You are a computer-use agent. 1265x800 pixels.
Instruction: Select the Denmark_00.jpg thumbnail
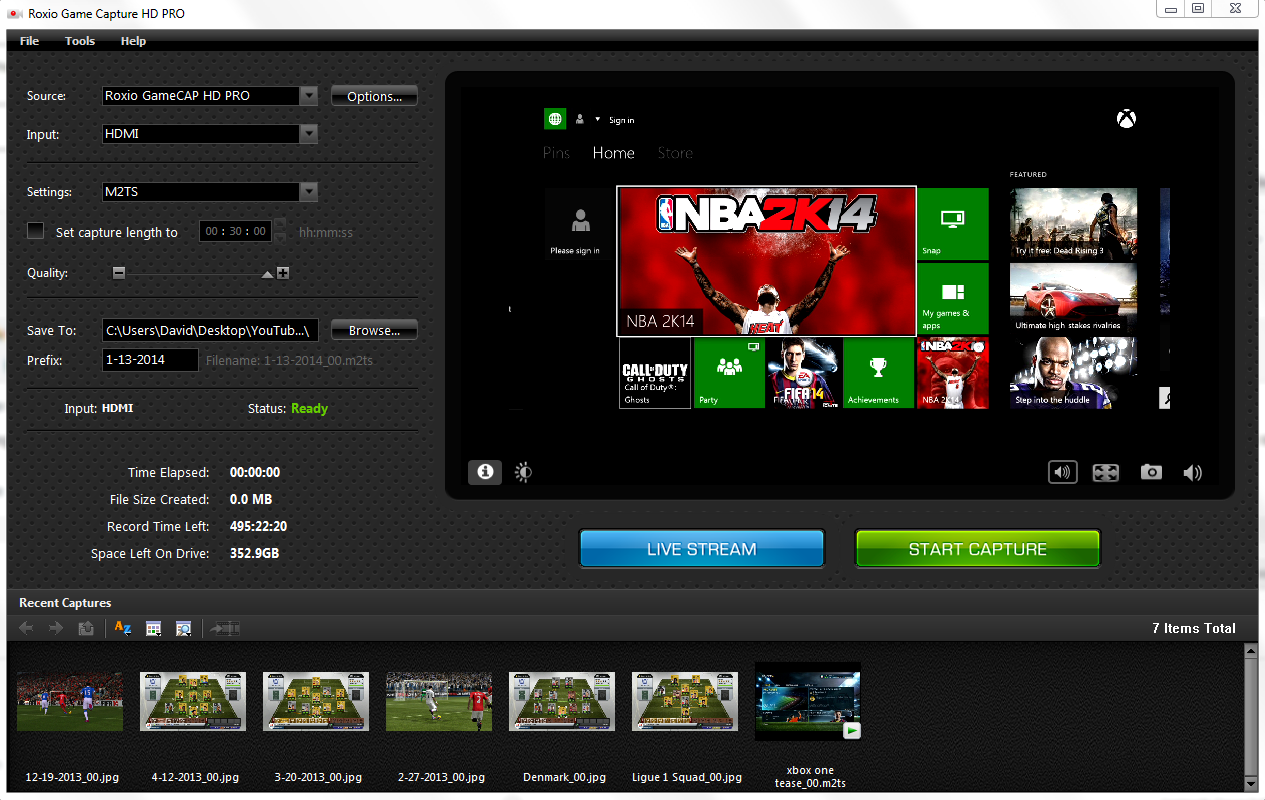click(x=562, y=701)
